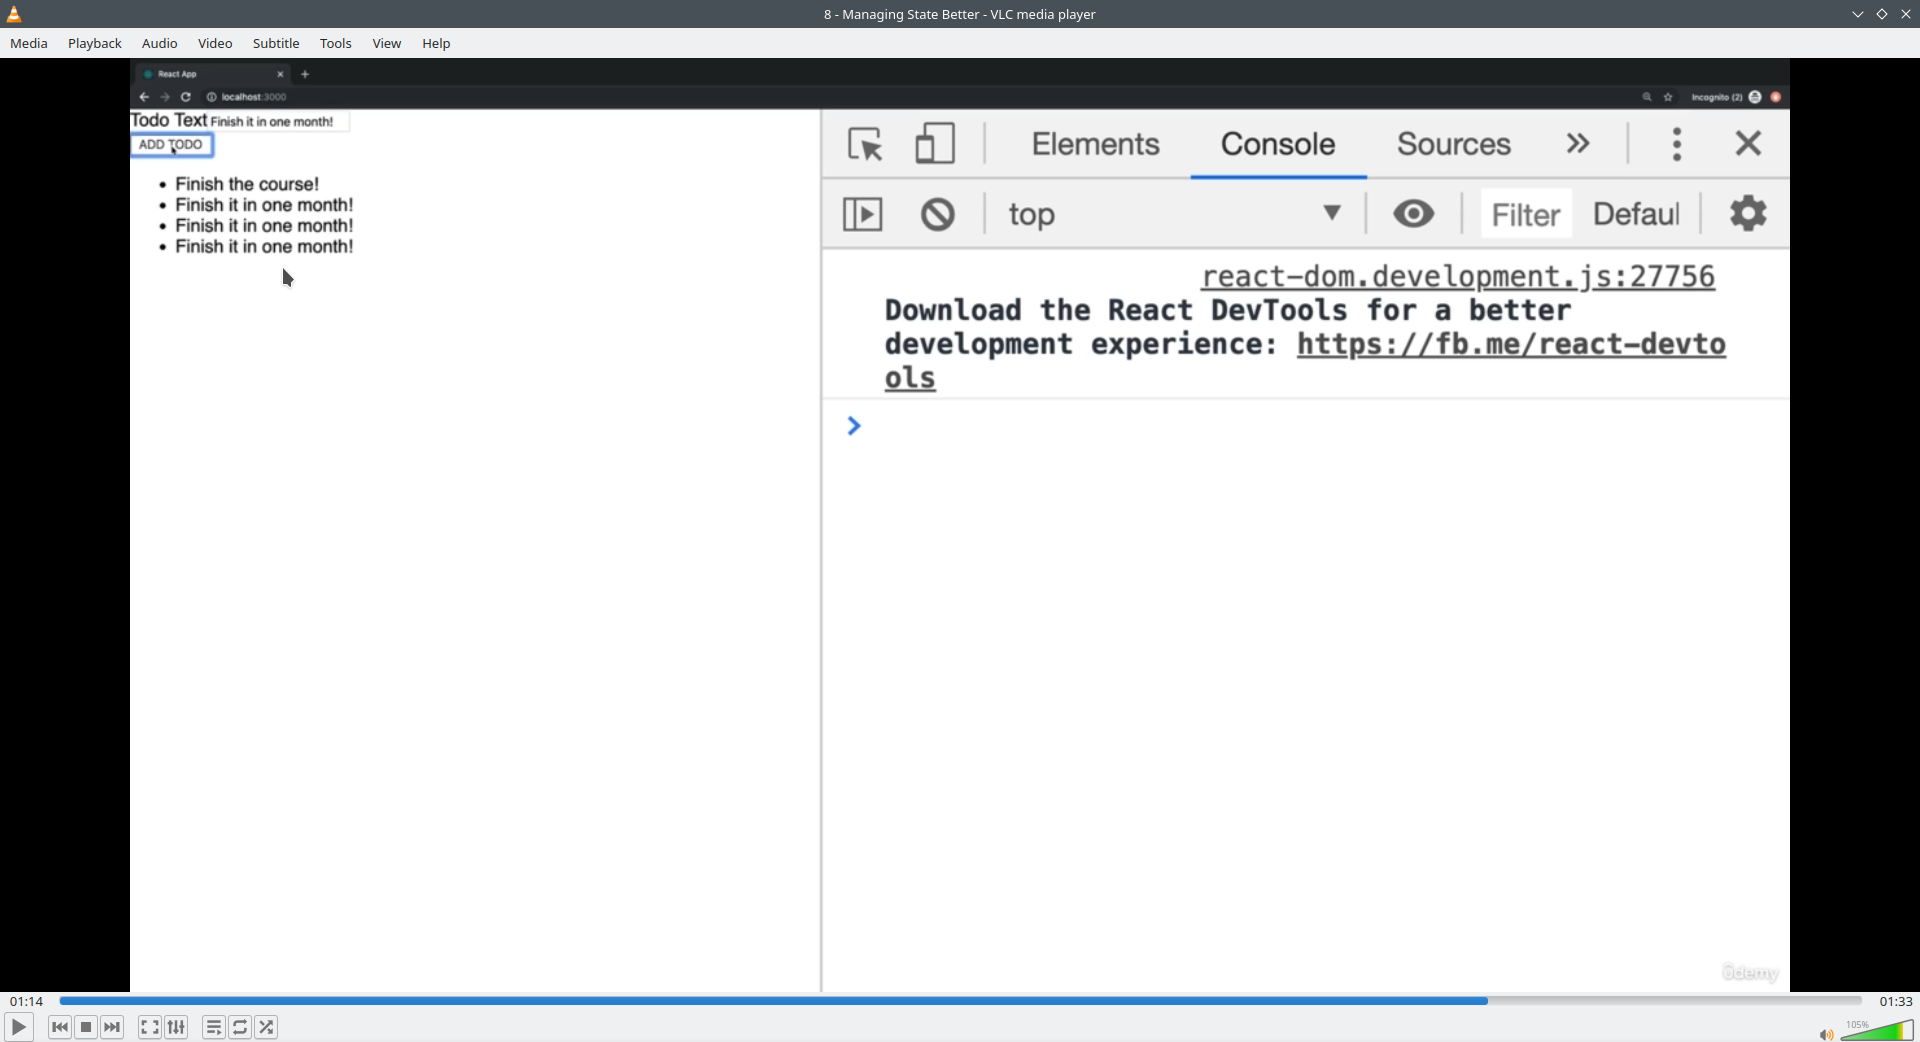
Task: Click the VLC Play button
Action: tap(18, 1027)
